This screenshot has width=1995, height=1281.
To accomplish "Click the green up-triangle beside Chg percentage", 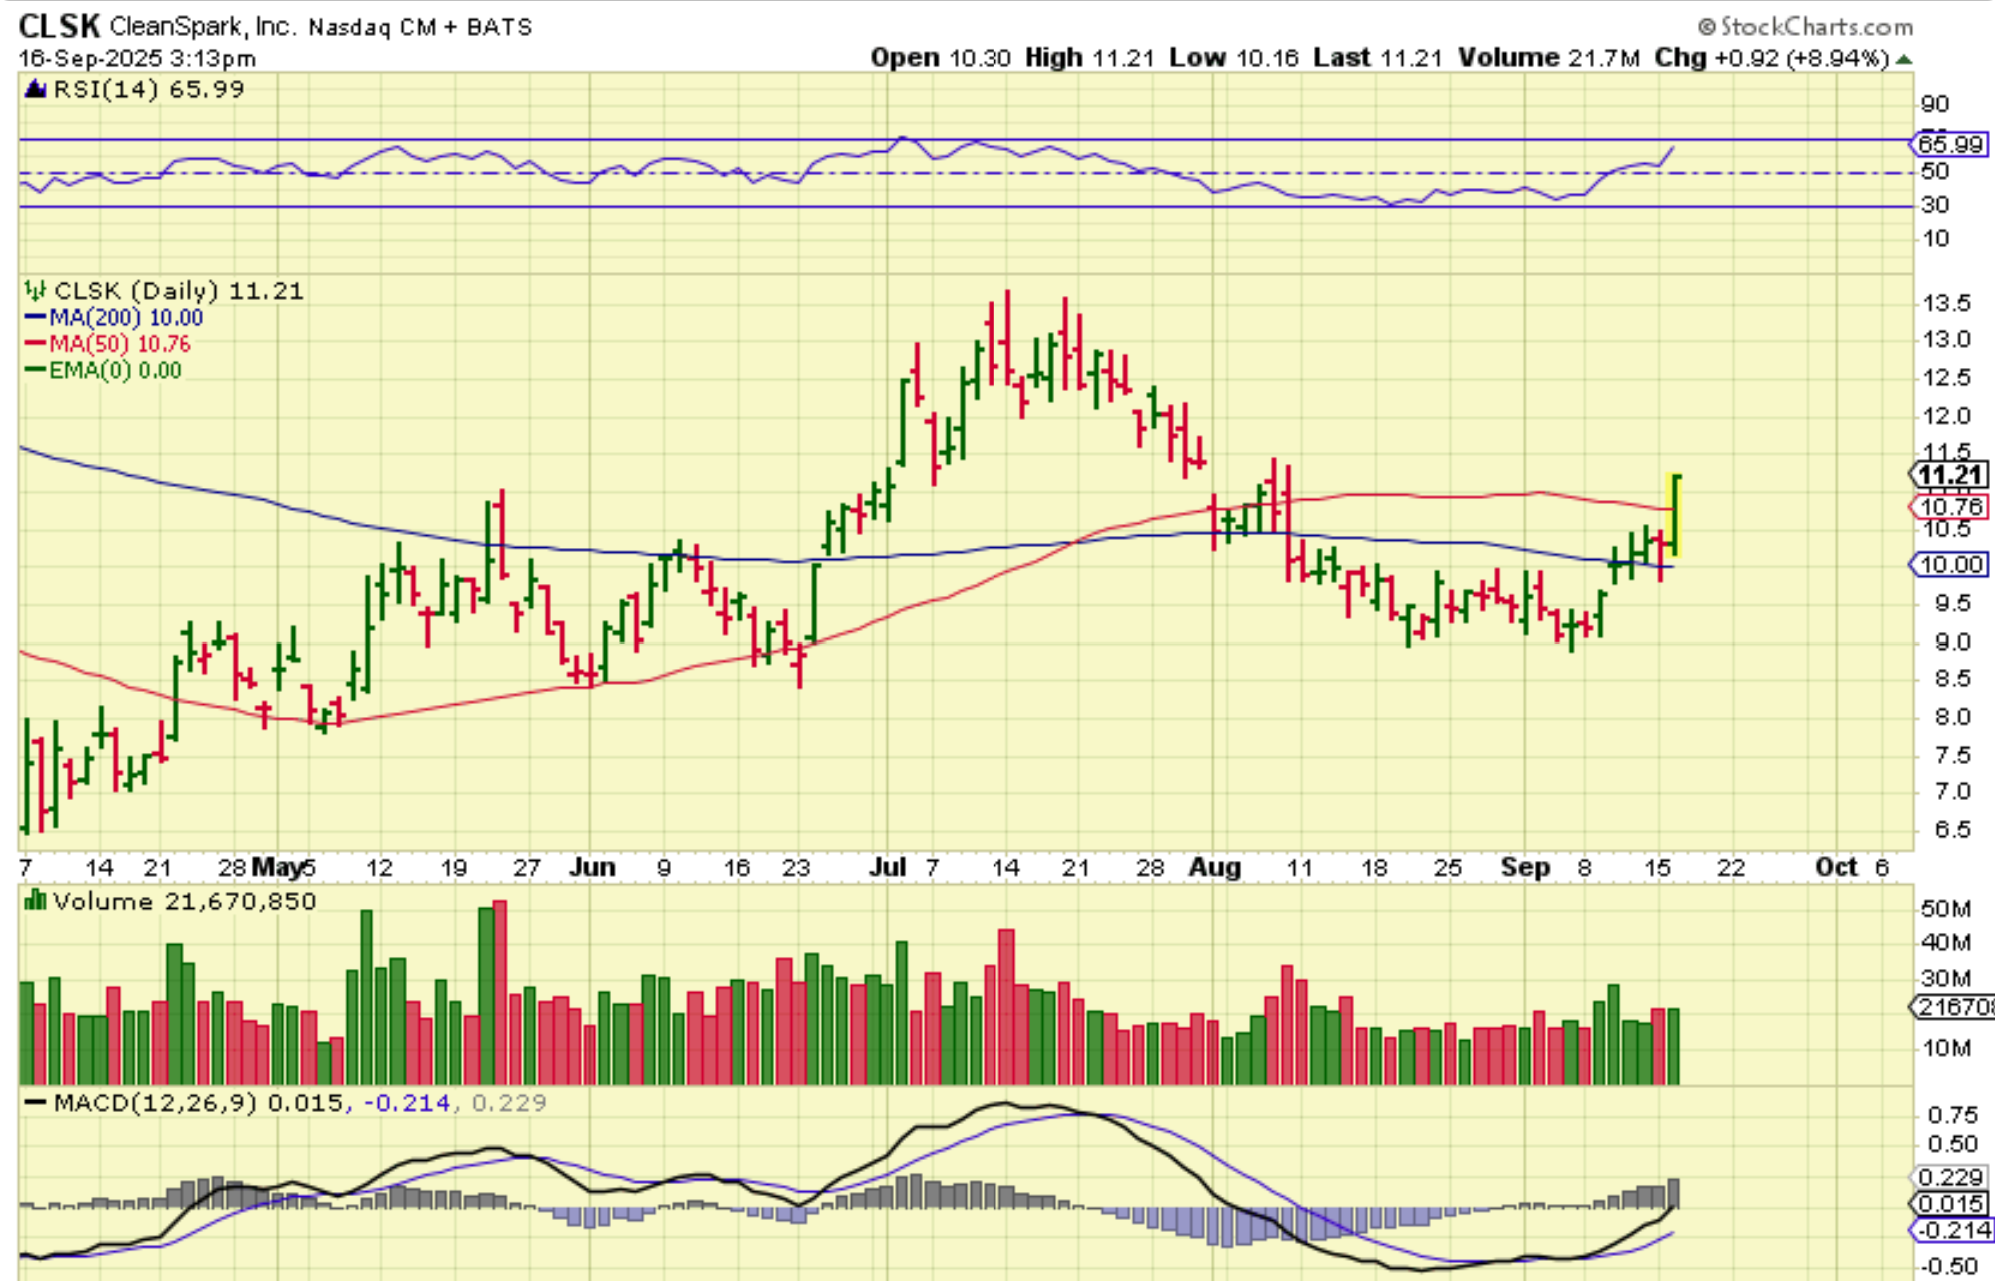I will tap(1904, 59).
